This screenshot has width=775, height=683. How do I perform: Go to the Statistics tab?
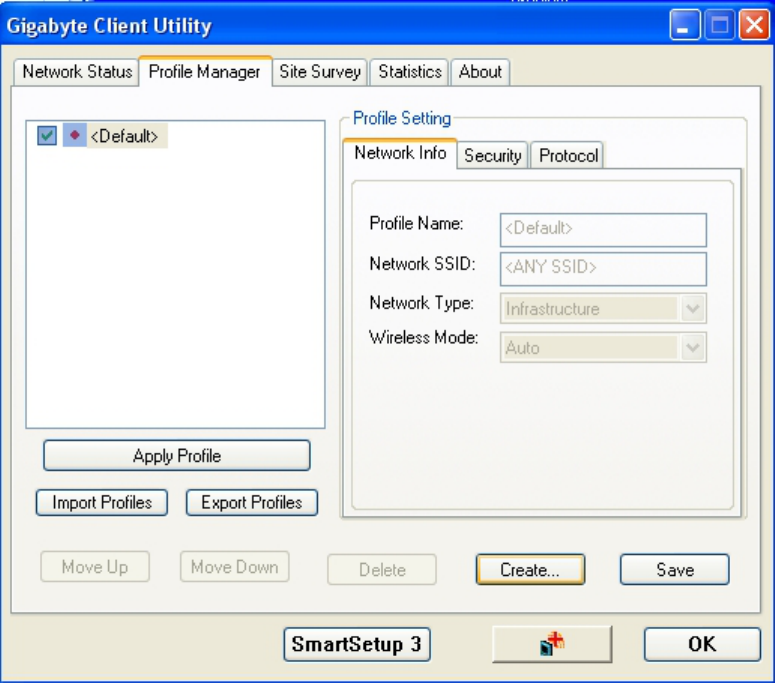(410, 72)
